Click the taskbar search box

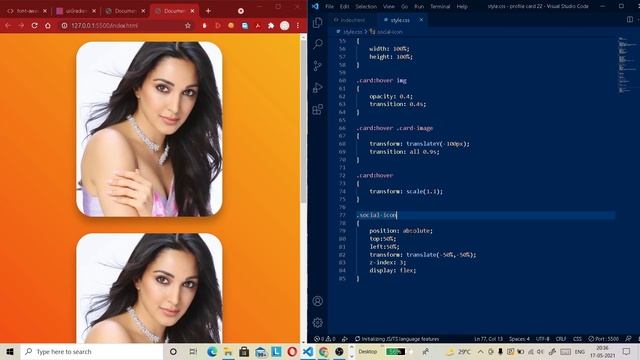coord(92,351)
